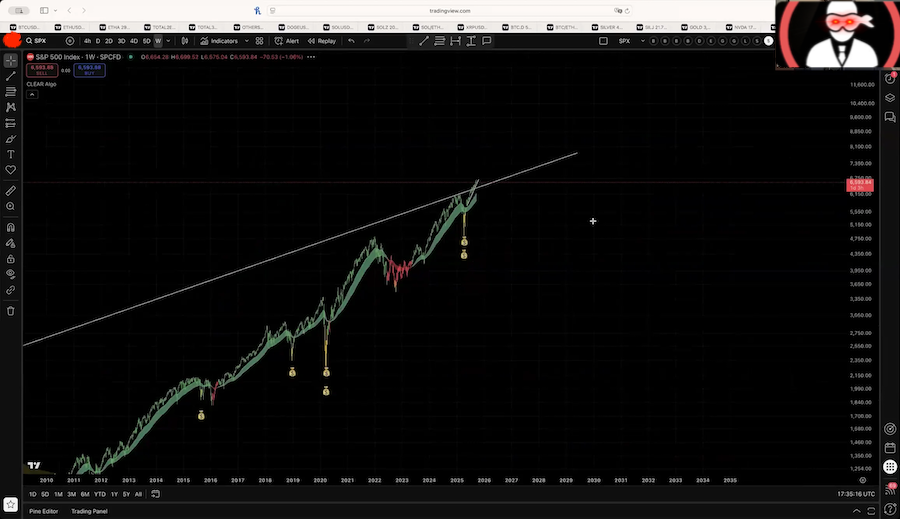Click the trash icon to remove drawings
The image size is (900, 519).
[11, 311]
